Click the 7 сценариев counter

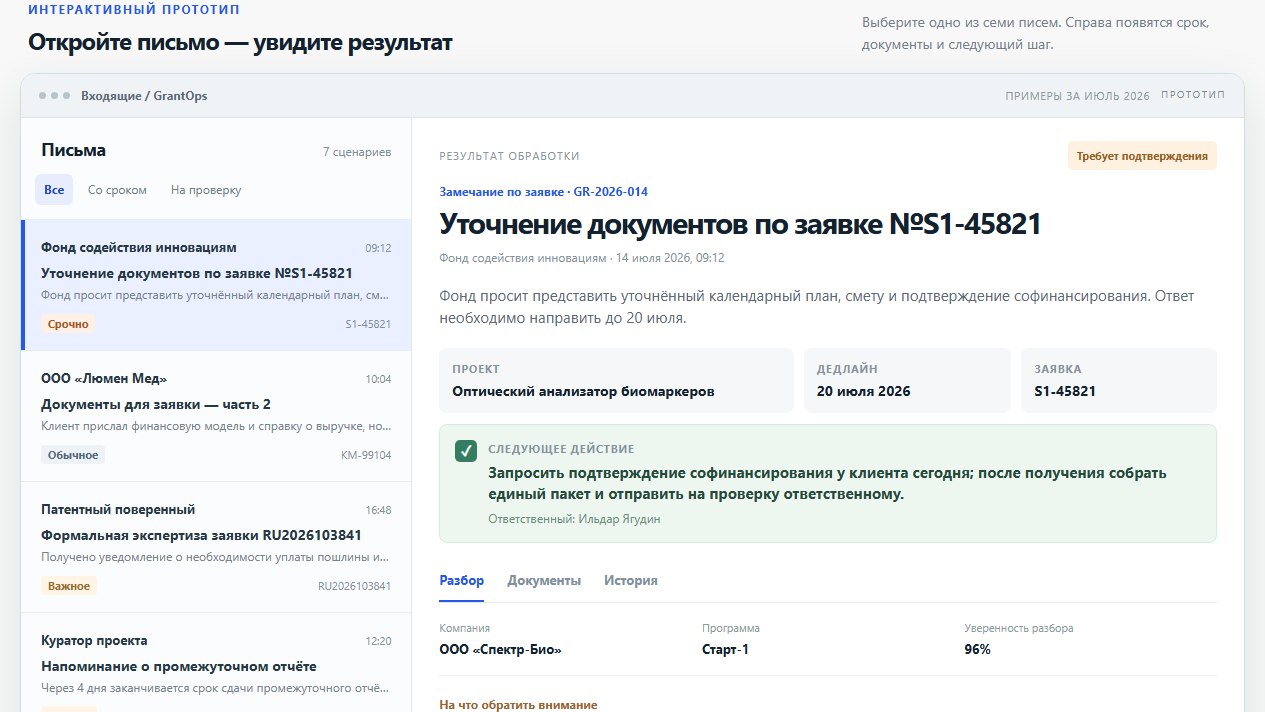(x=357, y=152)
